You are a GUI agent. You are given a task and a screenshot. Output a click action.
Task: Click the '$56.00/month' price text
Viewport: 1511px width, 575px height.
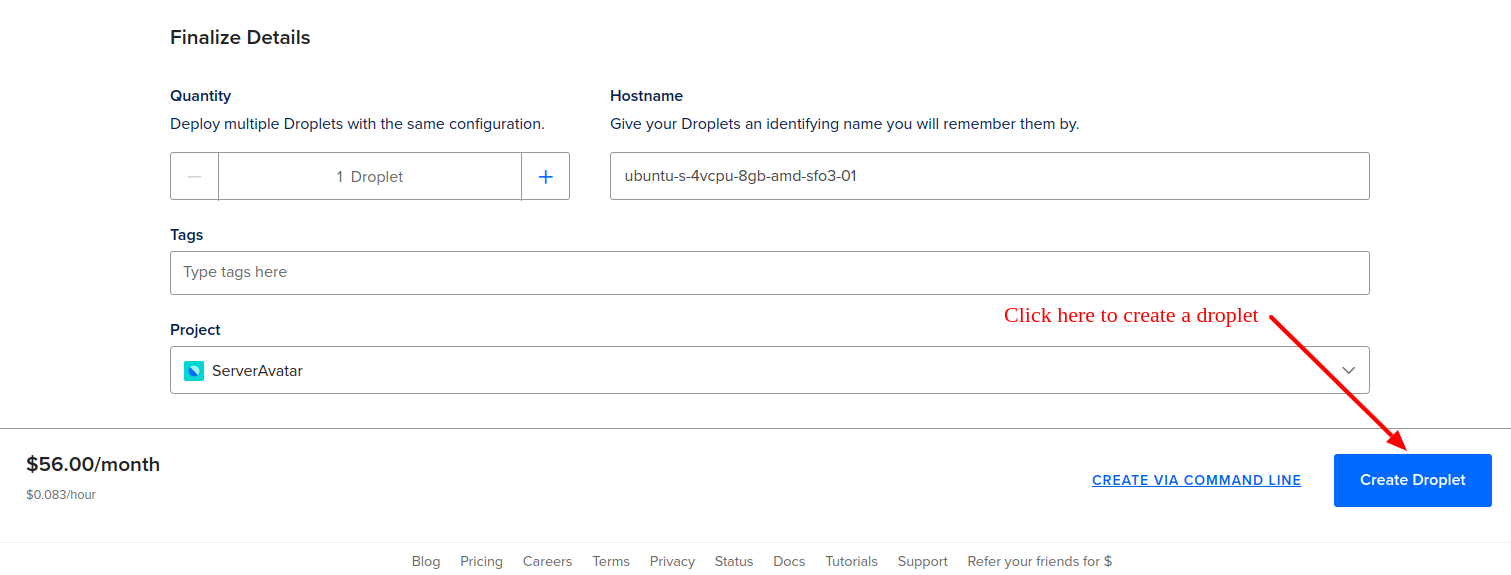93,464
